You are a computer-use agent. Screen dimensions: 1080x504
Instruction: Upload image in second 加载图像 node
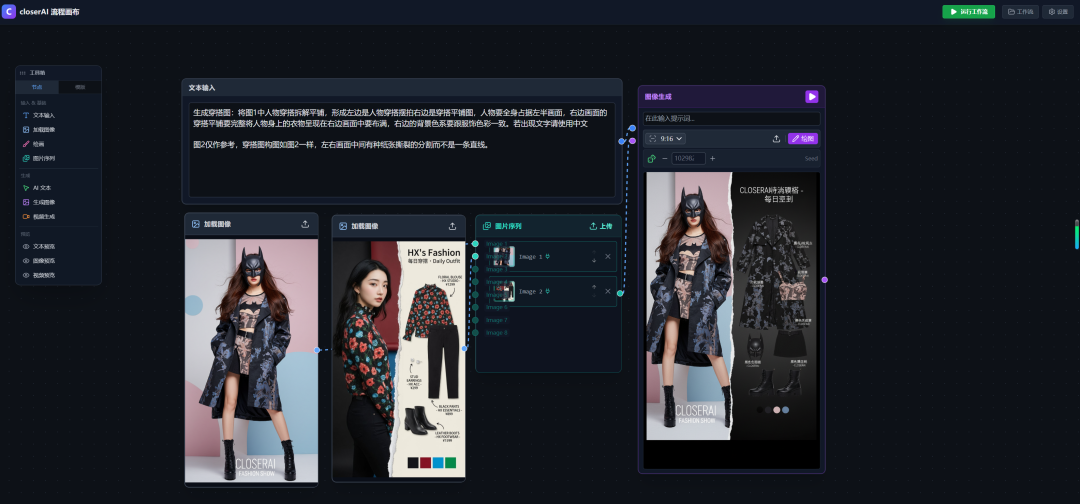[x=453, y=226]
